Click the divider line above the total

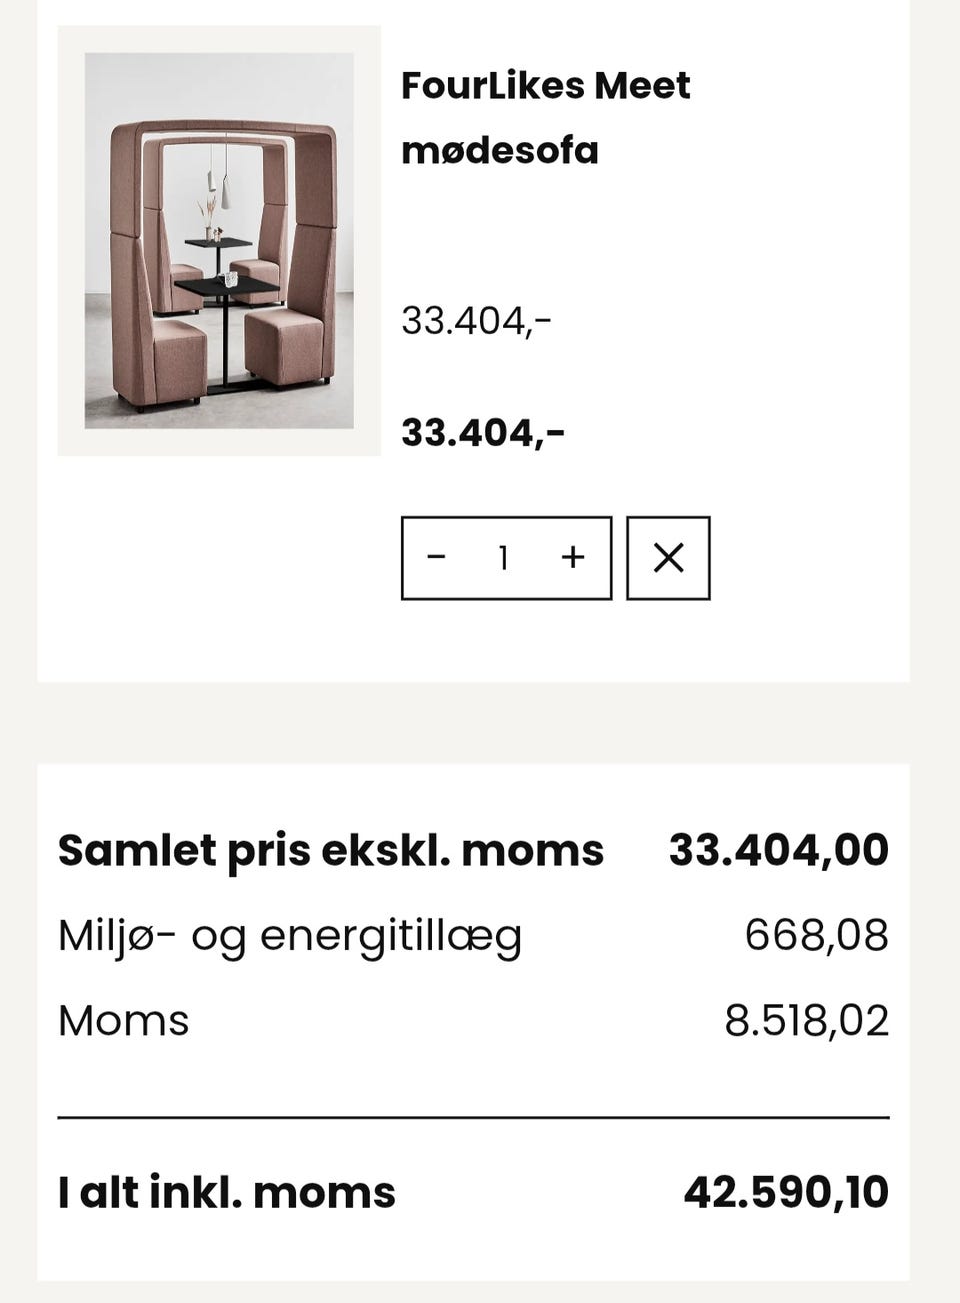pyautogui.click(x=473, y=1117)
